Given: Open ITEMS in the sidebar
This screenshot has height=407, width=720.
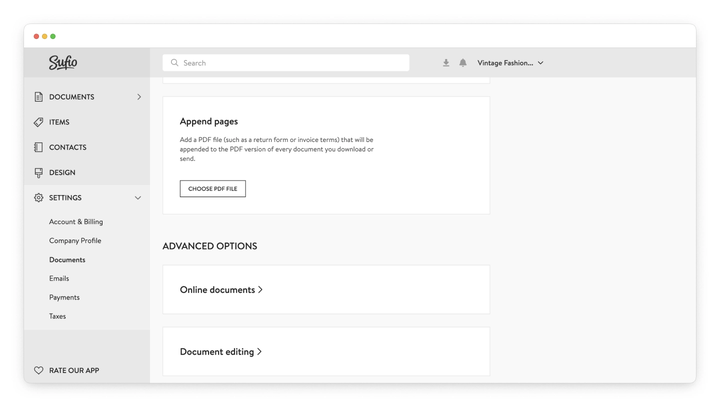Looking at the screenshot, I should 59,122.
